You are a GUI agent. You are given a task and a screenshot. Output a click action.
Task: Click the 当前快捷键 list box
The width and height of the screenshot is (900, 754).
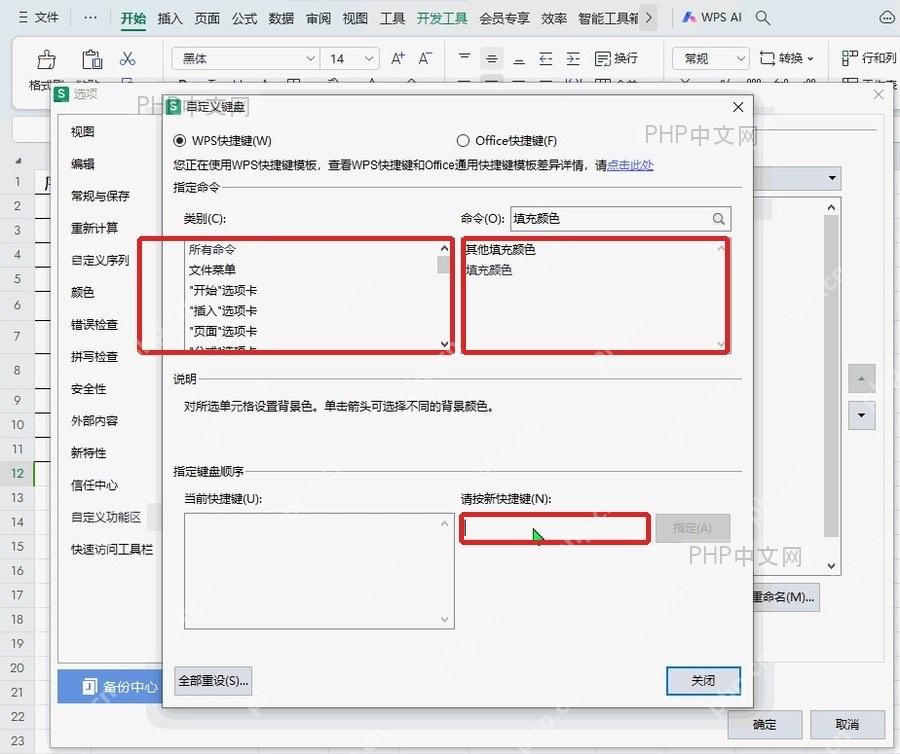click(x=319, y=572)
